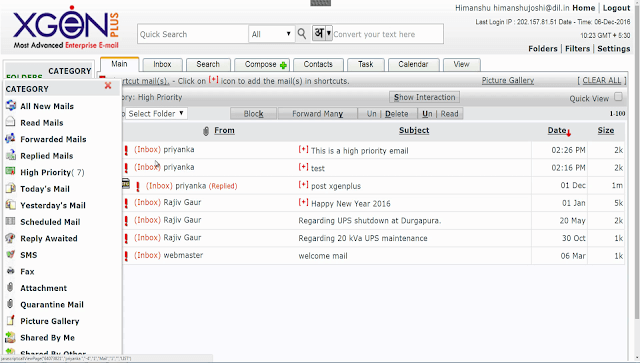Open the 'welcome mail' message
This screenshot has width=640, height=363.
(323, 256)
